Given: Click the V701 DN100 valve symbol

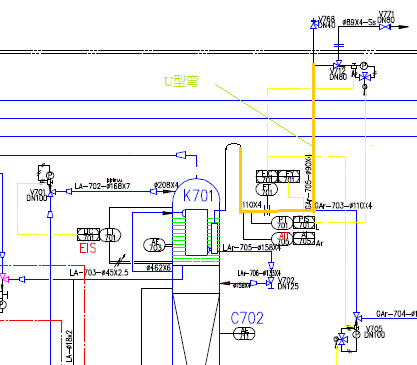Looking at the screenshot, I should (51, 192).
